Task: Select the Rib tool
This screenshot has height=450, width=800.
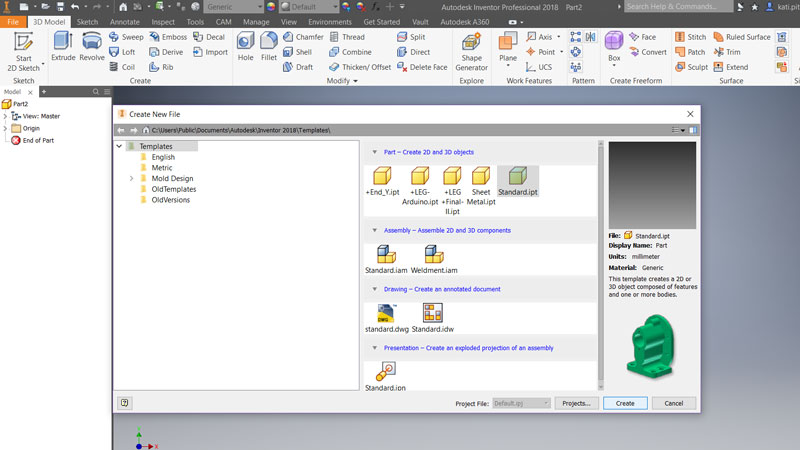Action: [x=161, y=67]
